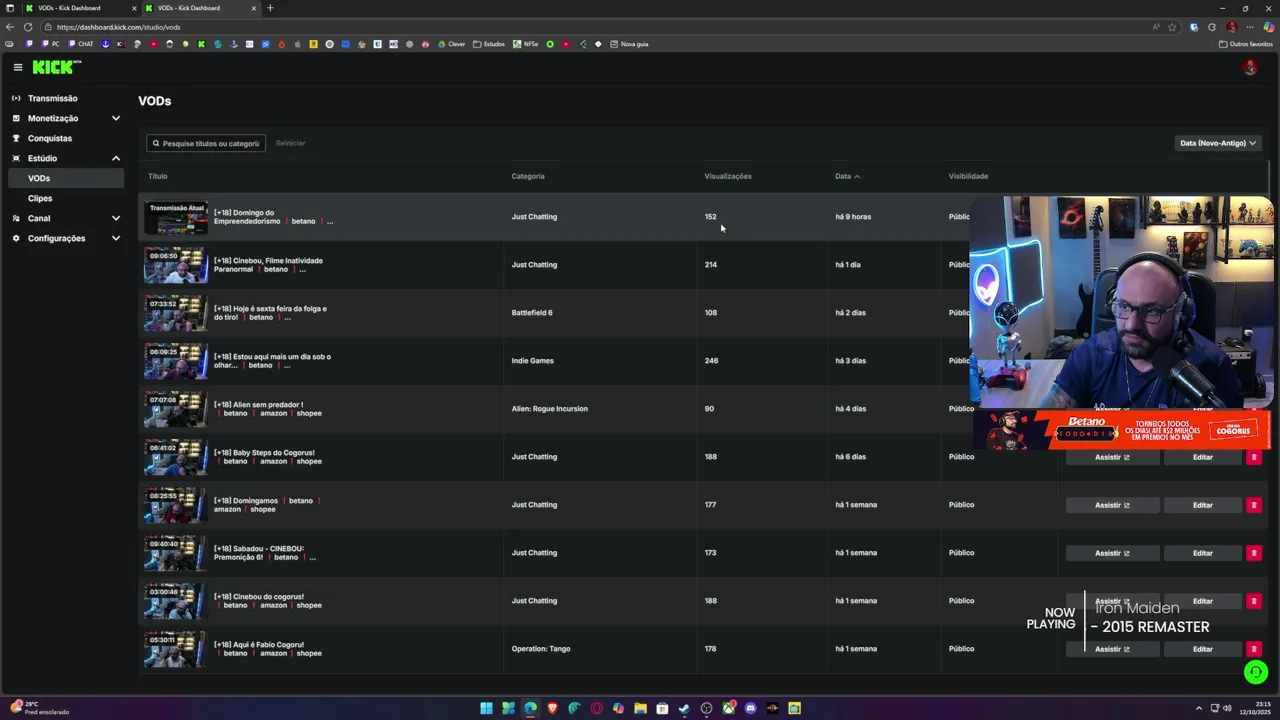Delete the Aqui é Fabio Cogoru VOD

point(1254,649)
